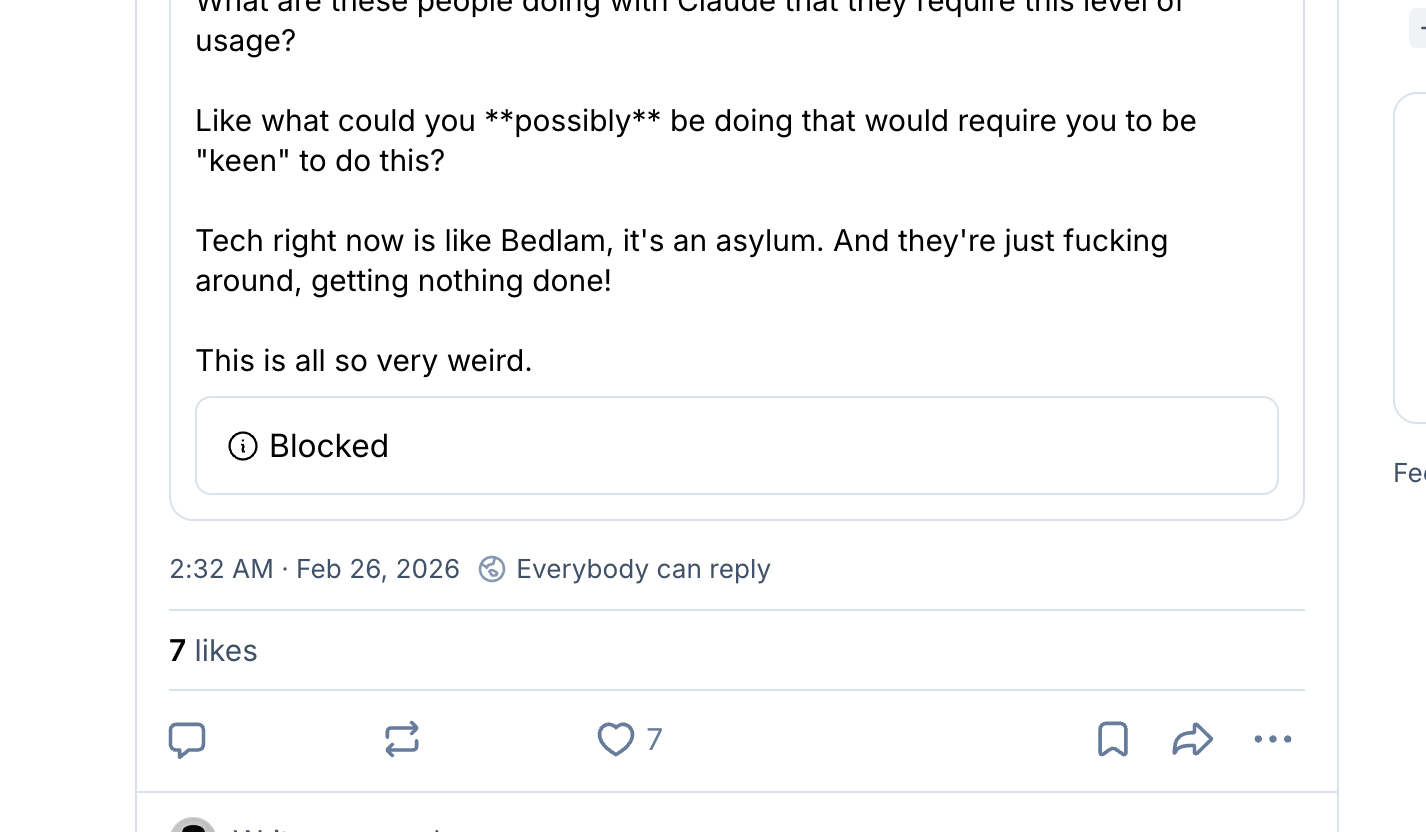The width and height of the screenshot is (1426, 832).
Task: Click the "This is all so very weird." text
Action: click(363, 360)
